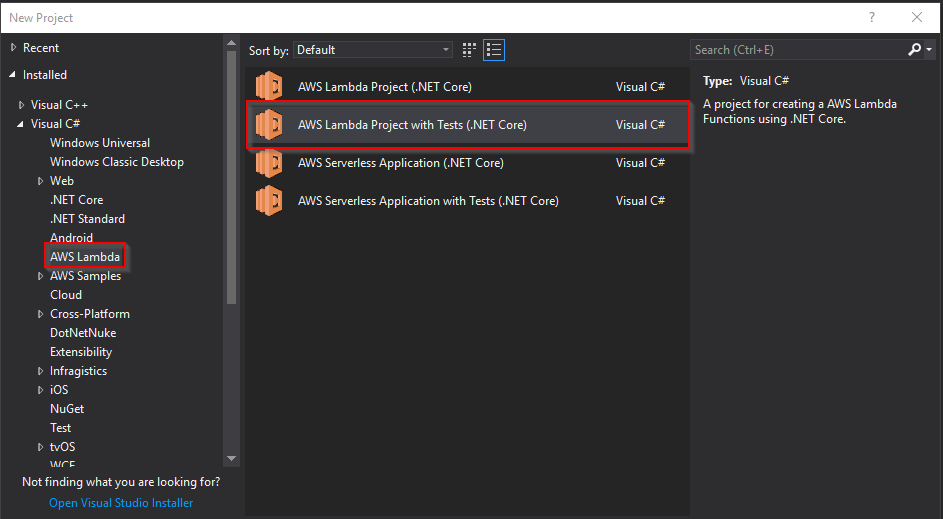Select the Web category label
The image size is (943, 519).
pos(62,181)
